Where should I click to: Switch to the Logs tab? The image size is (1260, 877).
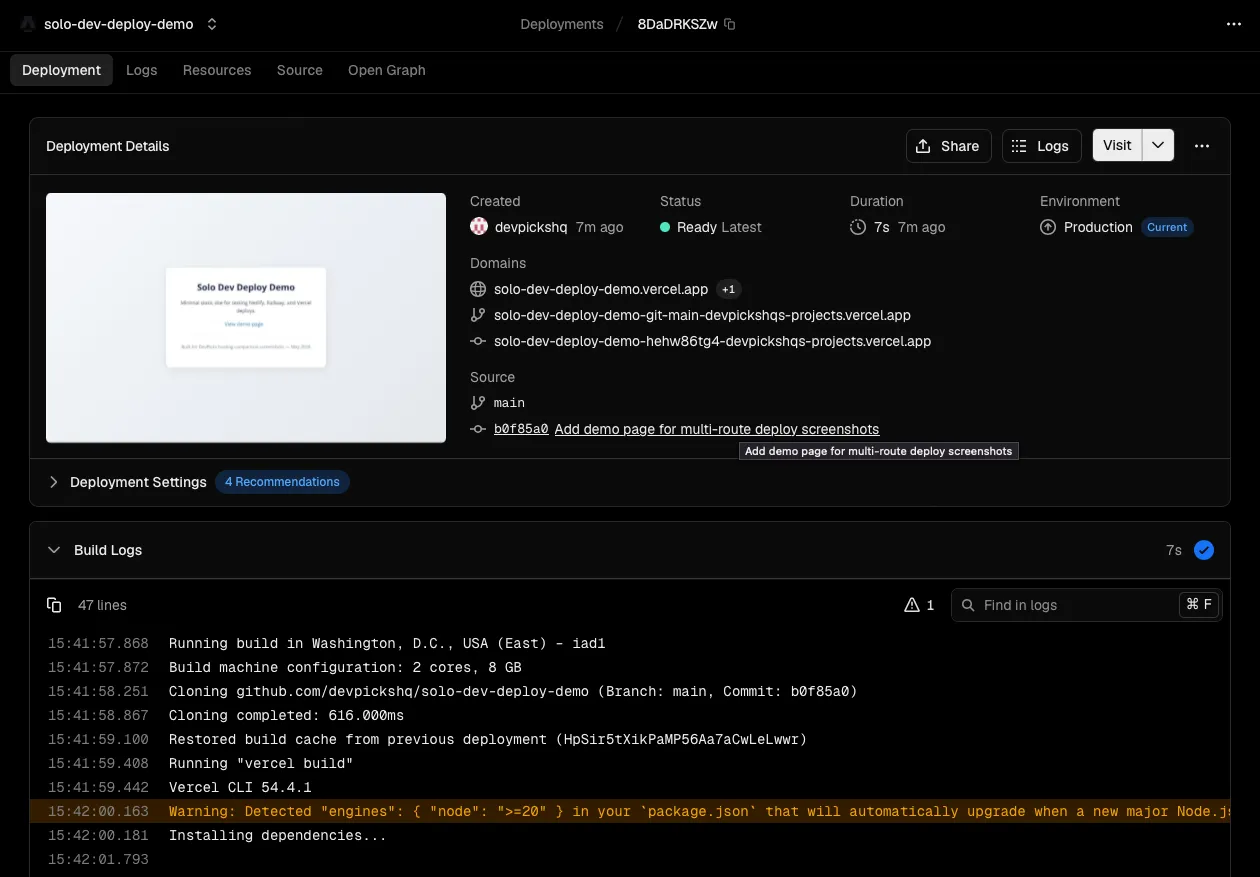142,70
